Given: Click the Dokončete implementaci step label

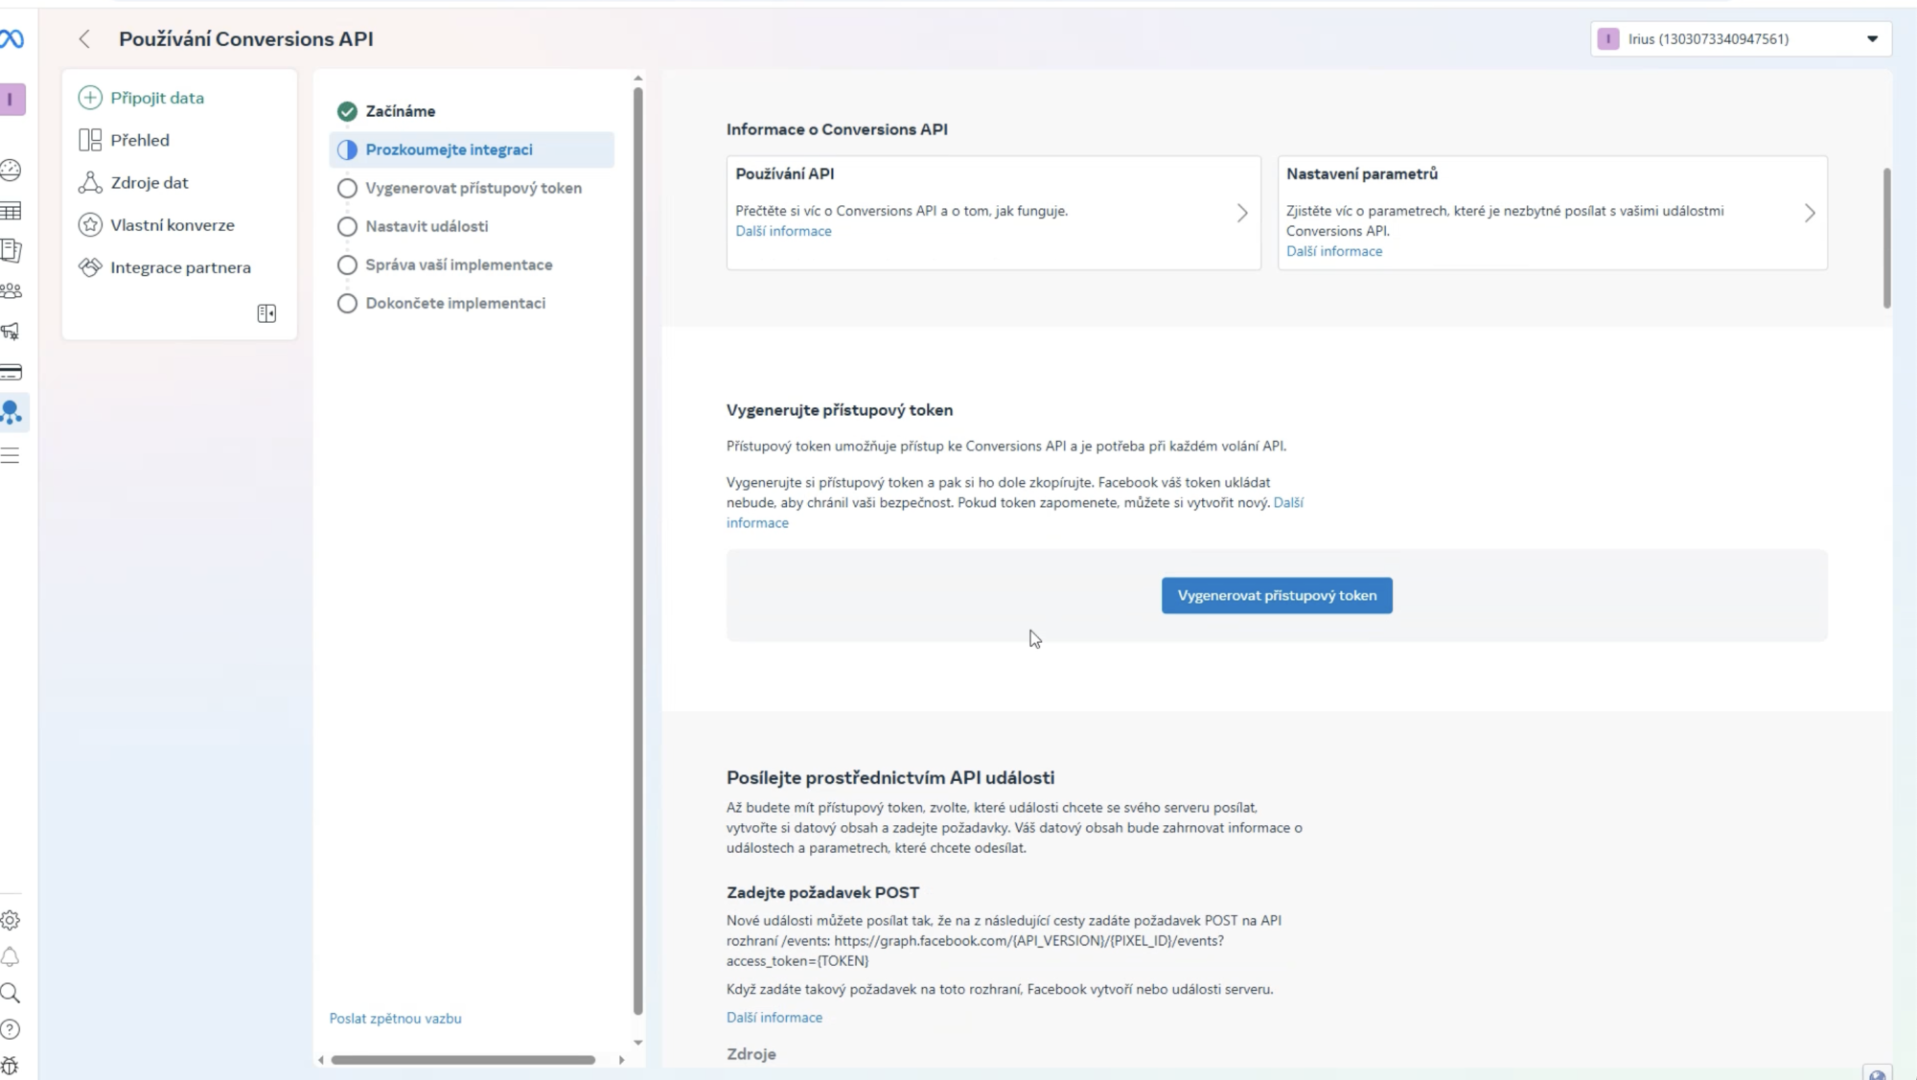Looking at the screenshot, I should click(455, 303).
